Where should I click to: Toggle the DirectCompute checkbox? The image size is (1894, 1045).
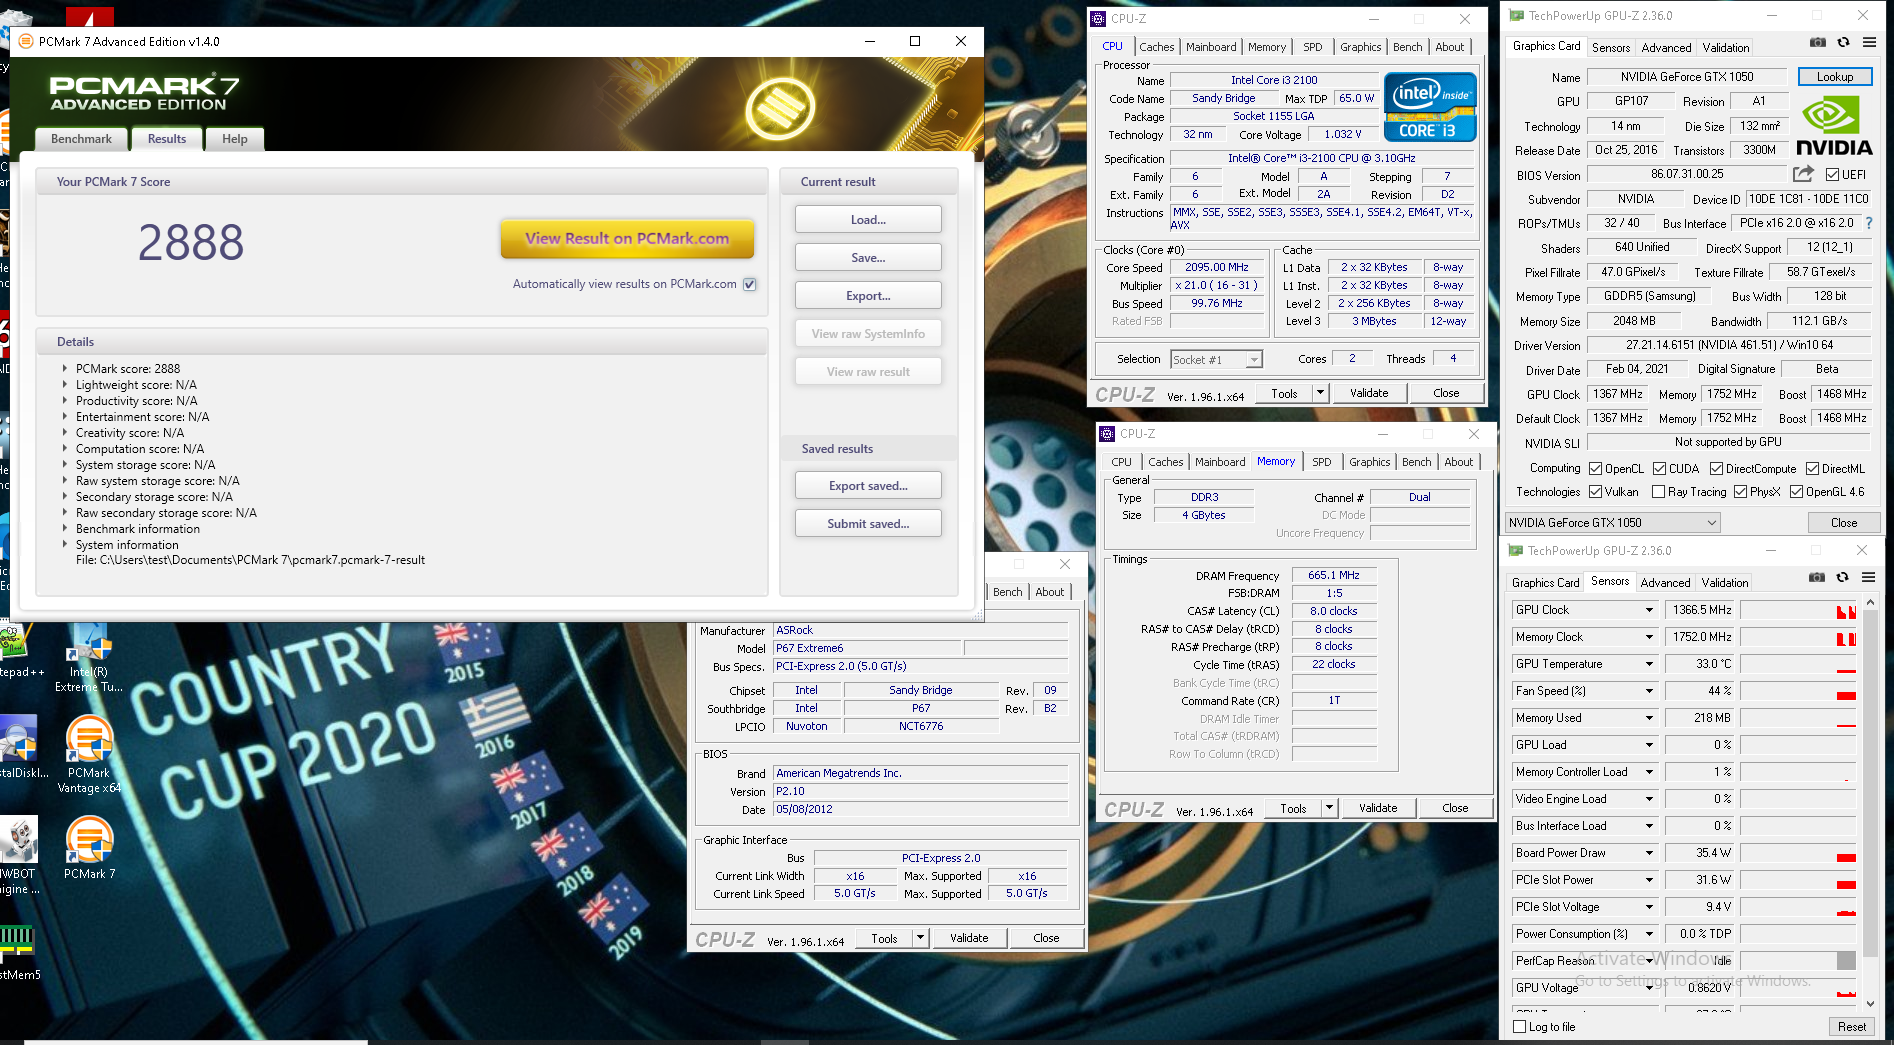click(1716, 468)
